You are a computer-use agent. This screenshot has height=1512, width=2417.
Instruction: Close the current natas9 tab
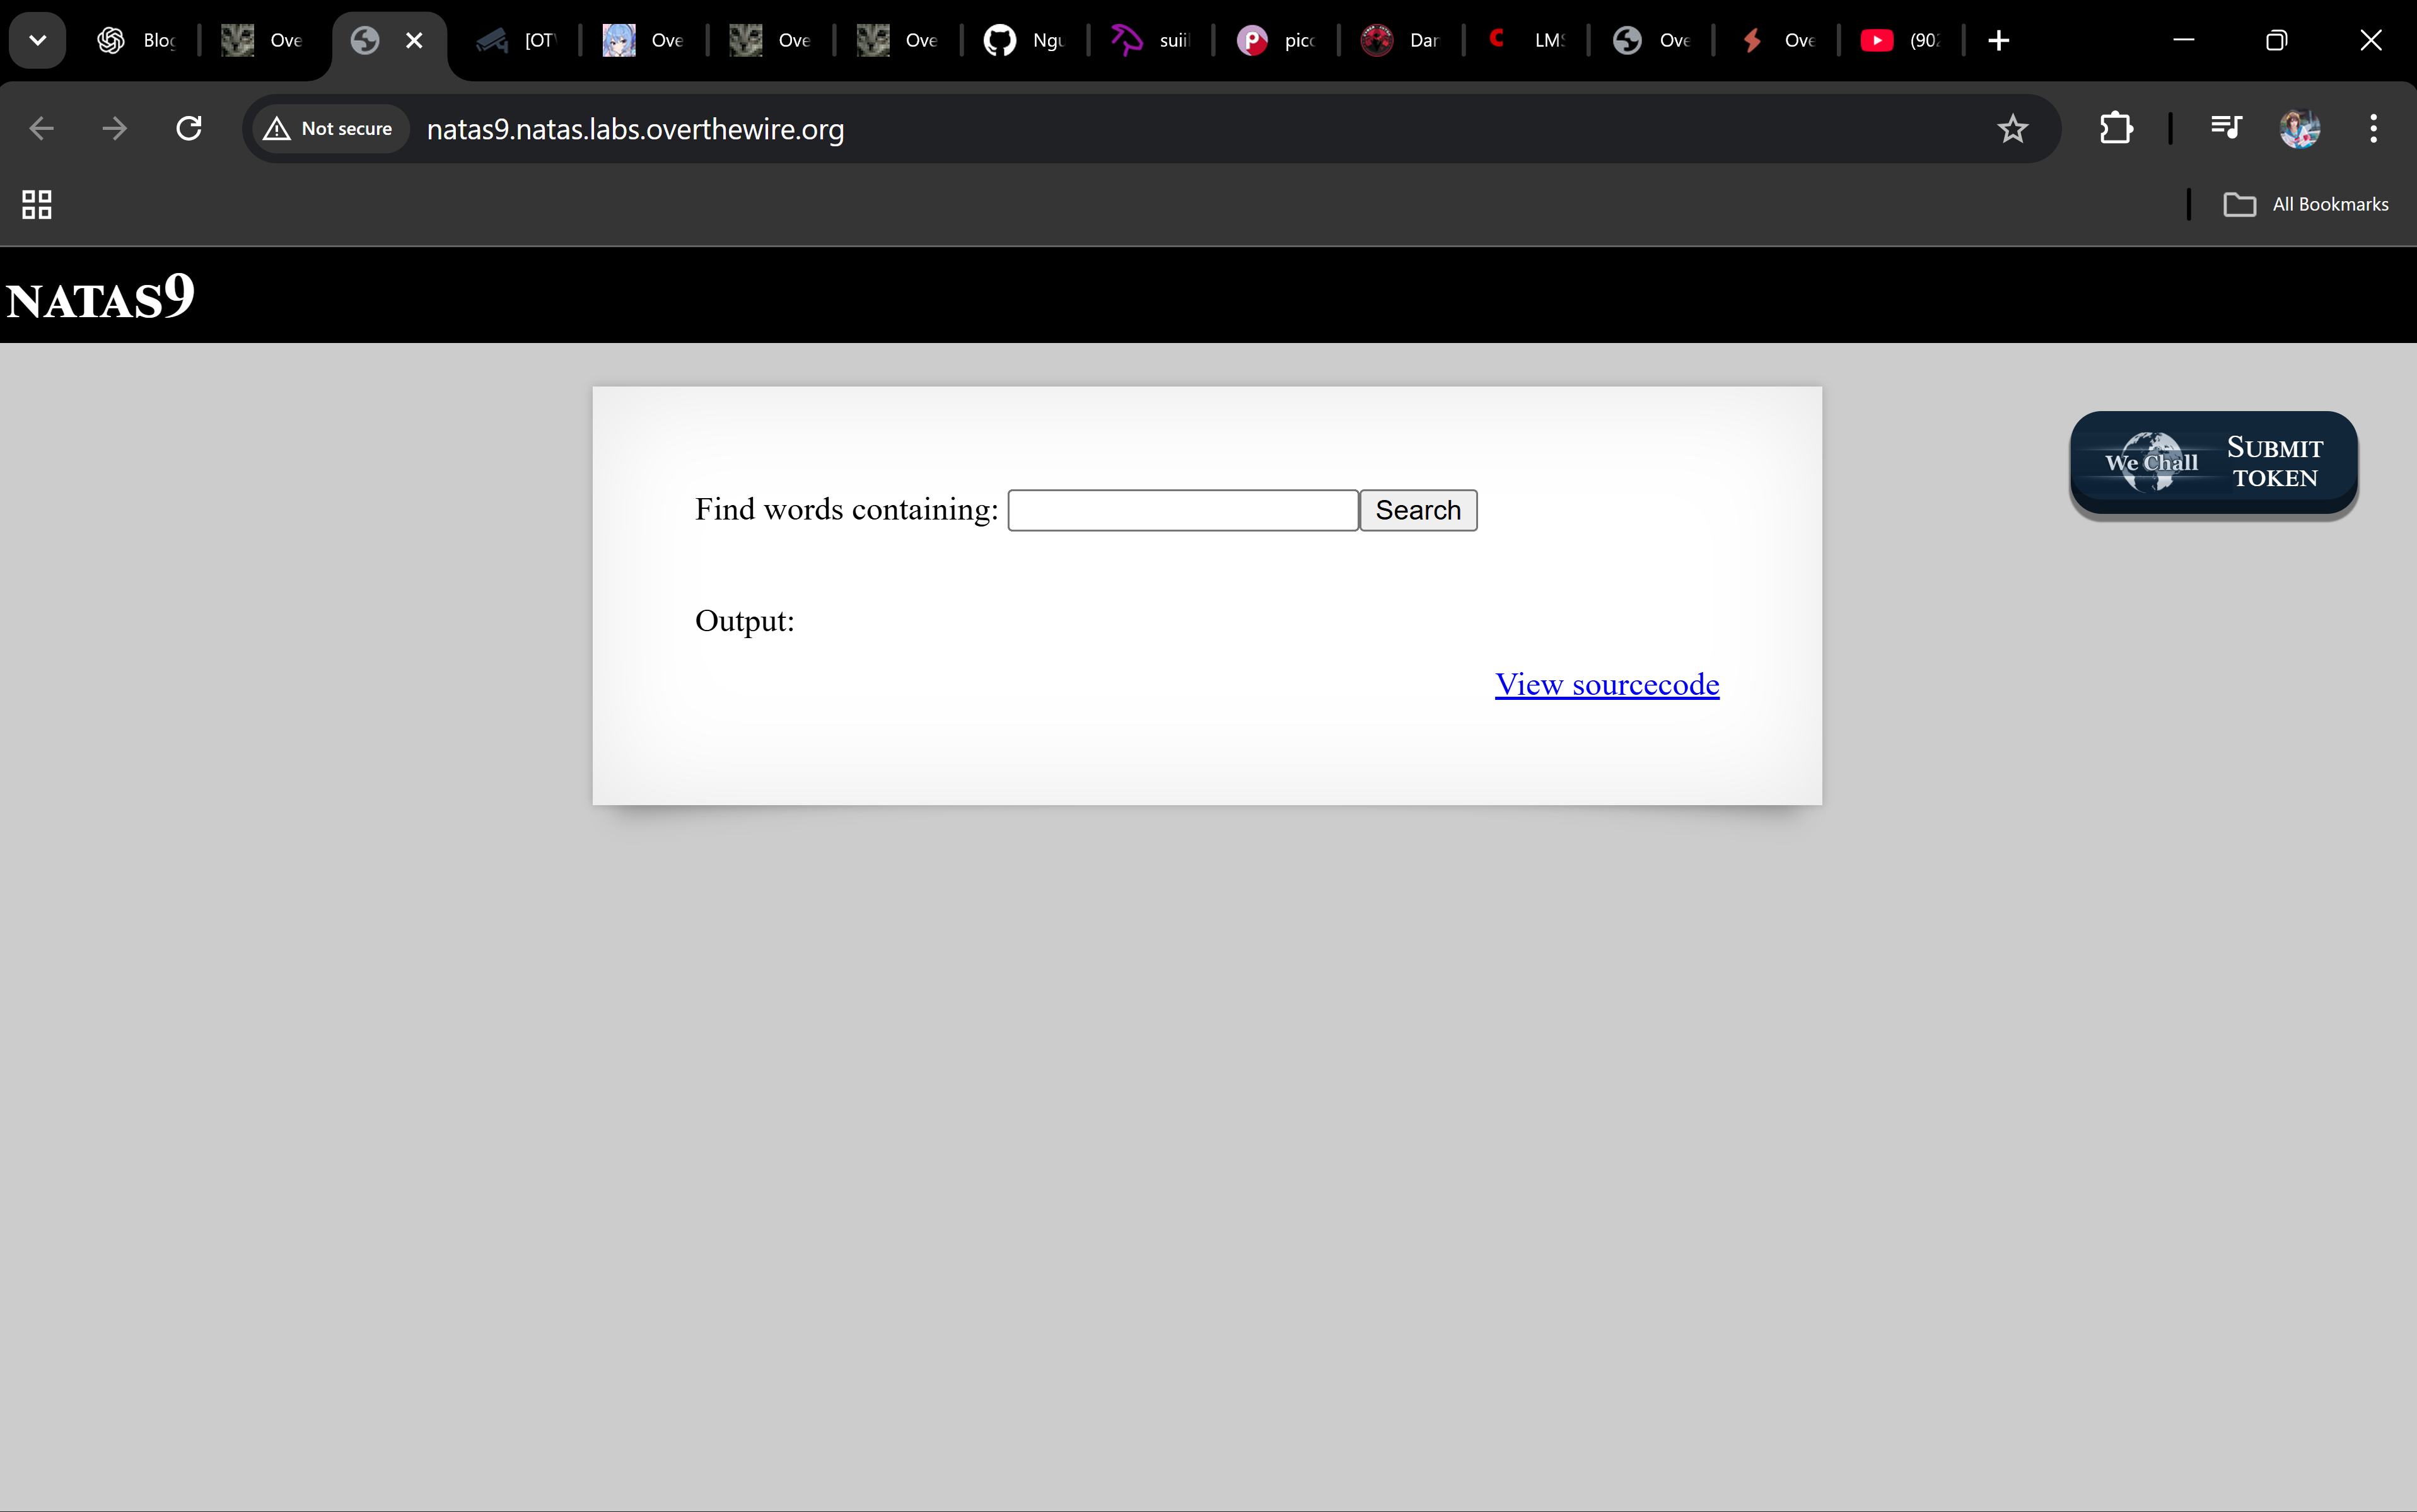(x=414, y=40)
